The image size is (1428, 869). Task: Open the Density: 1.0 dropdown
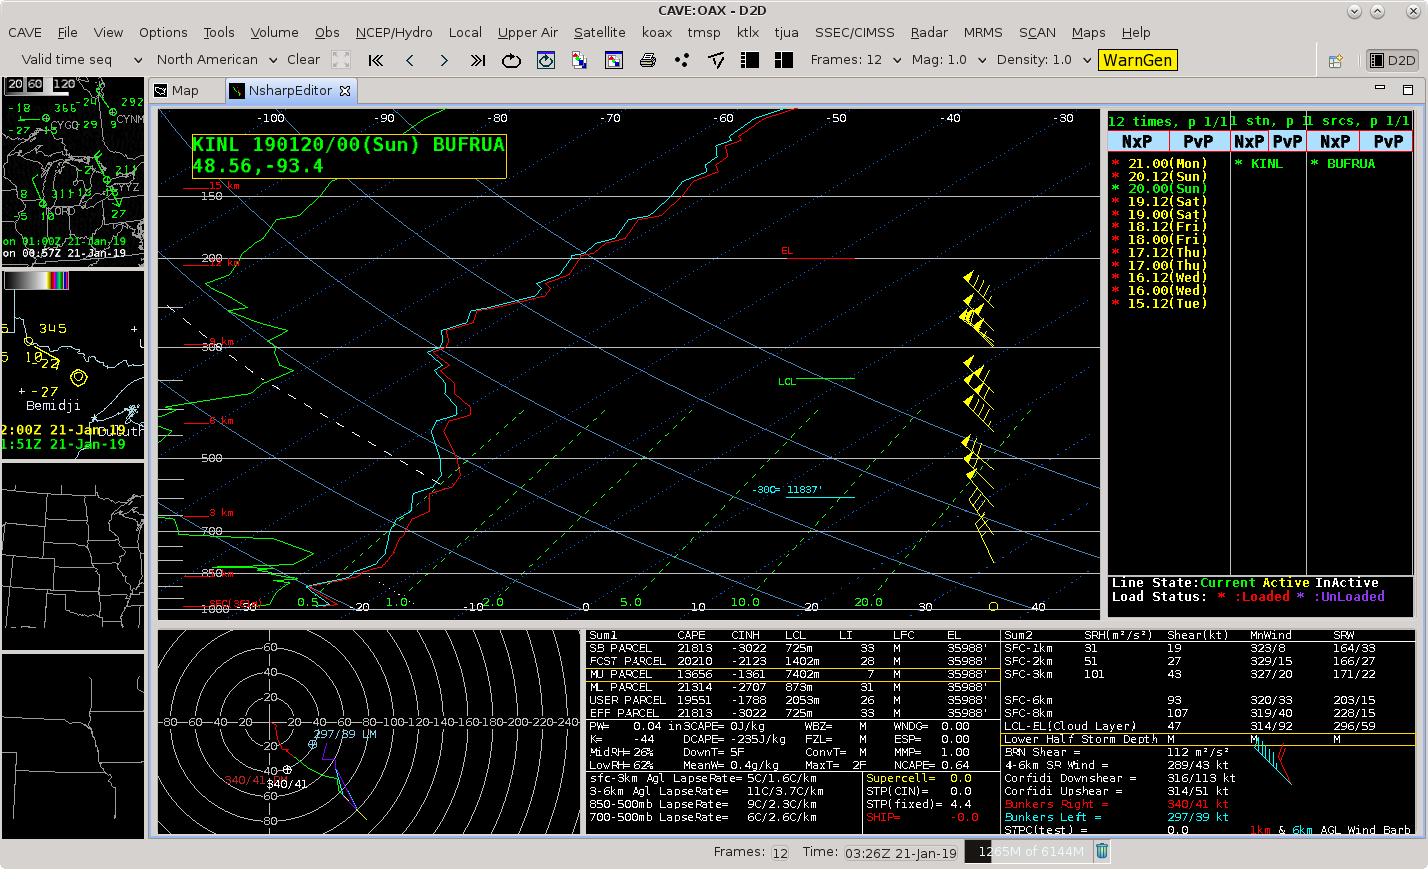[1044, 60]
